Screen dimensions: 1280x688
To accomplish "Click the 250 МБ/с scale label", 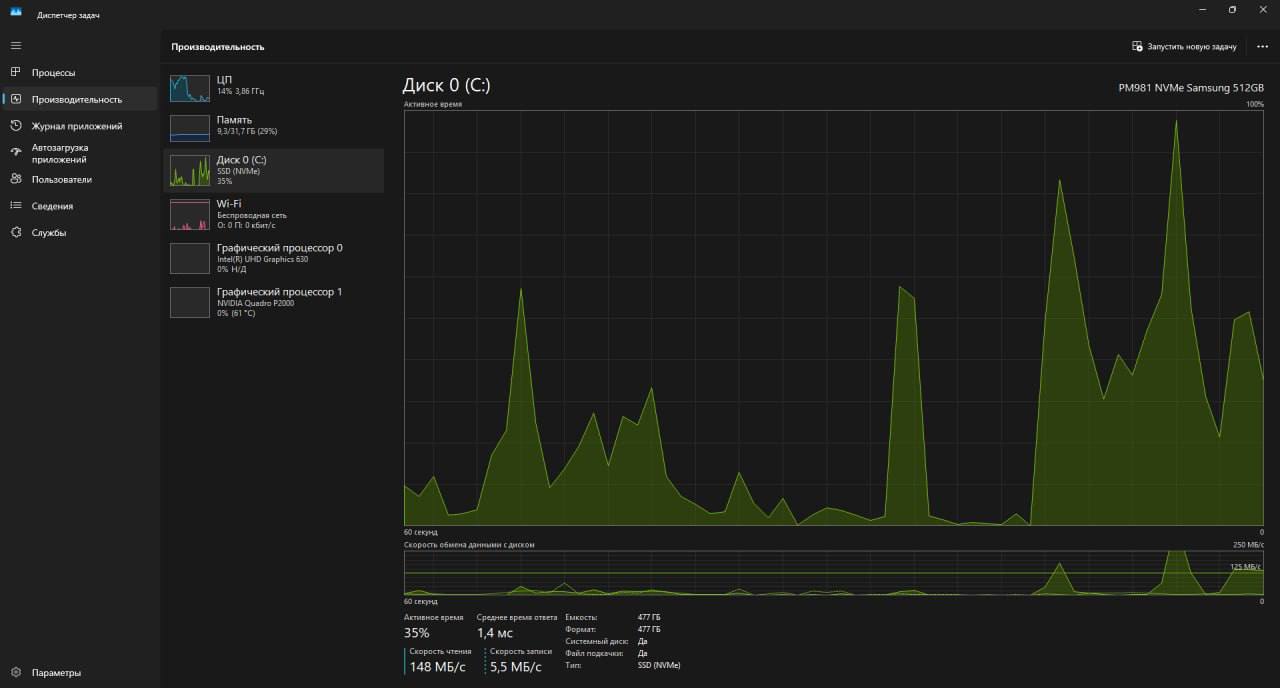I will (x=1248, y=545).
